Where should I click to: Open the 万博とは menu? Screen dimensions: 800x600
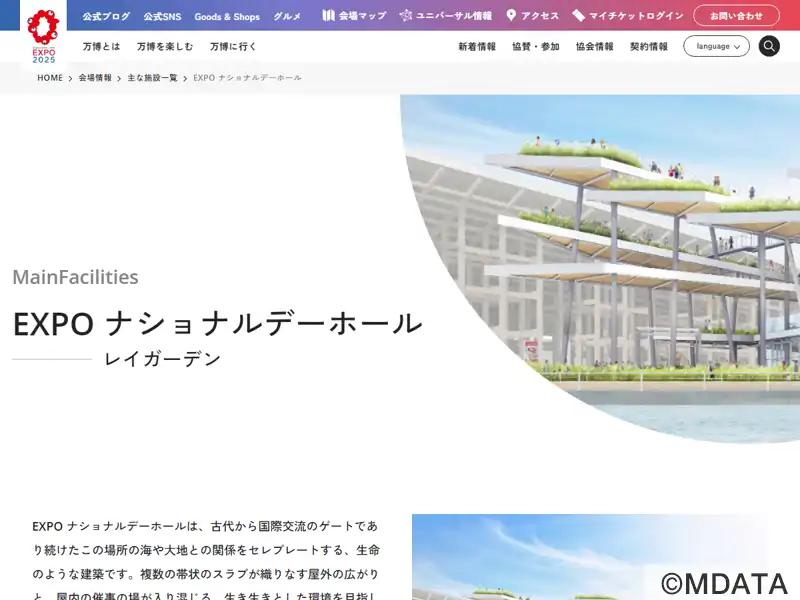[x=102, y=46]
